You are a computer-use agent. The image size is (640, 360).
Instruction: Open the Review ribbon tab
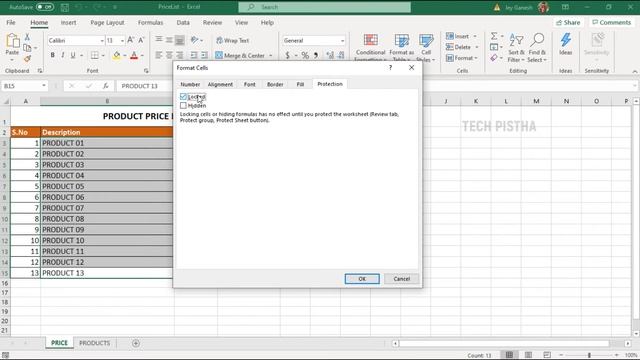point(212,22)
